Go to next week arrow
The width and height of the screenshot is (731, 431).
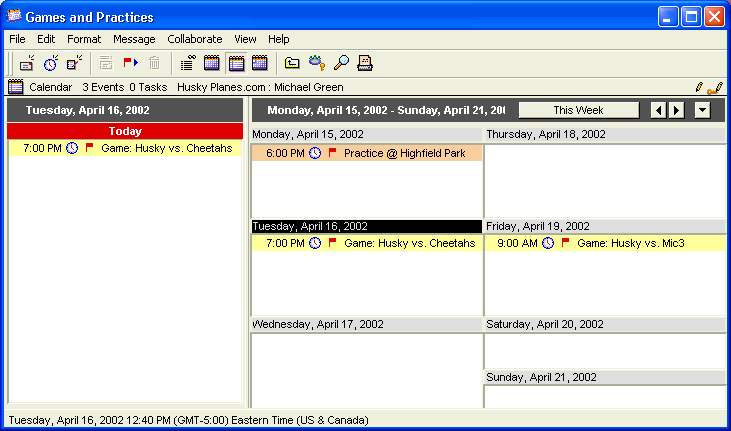point(677,110)
